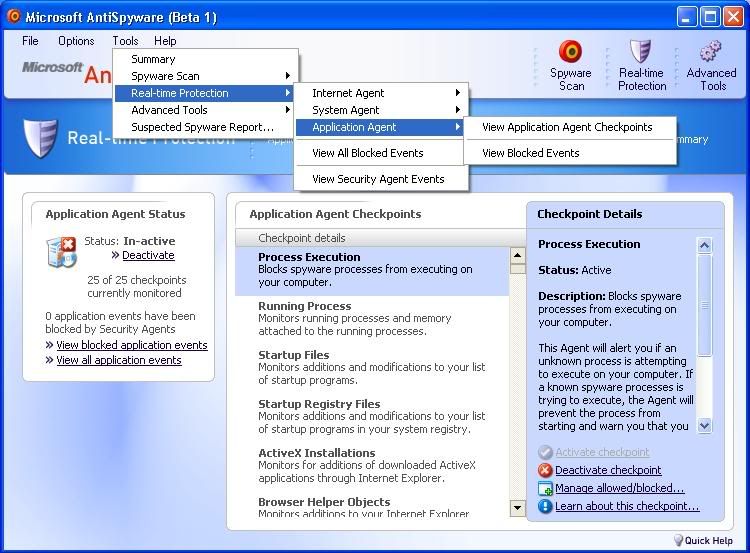Expand the Spyware Scan submenu
750x553 pixels.
point(206,76)
